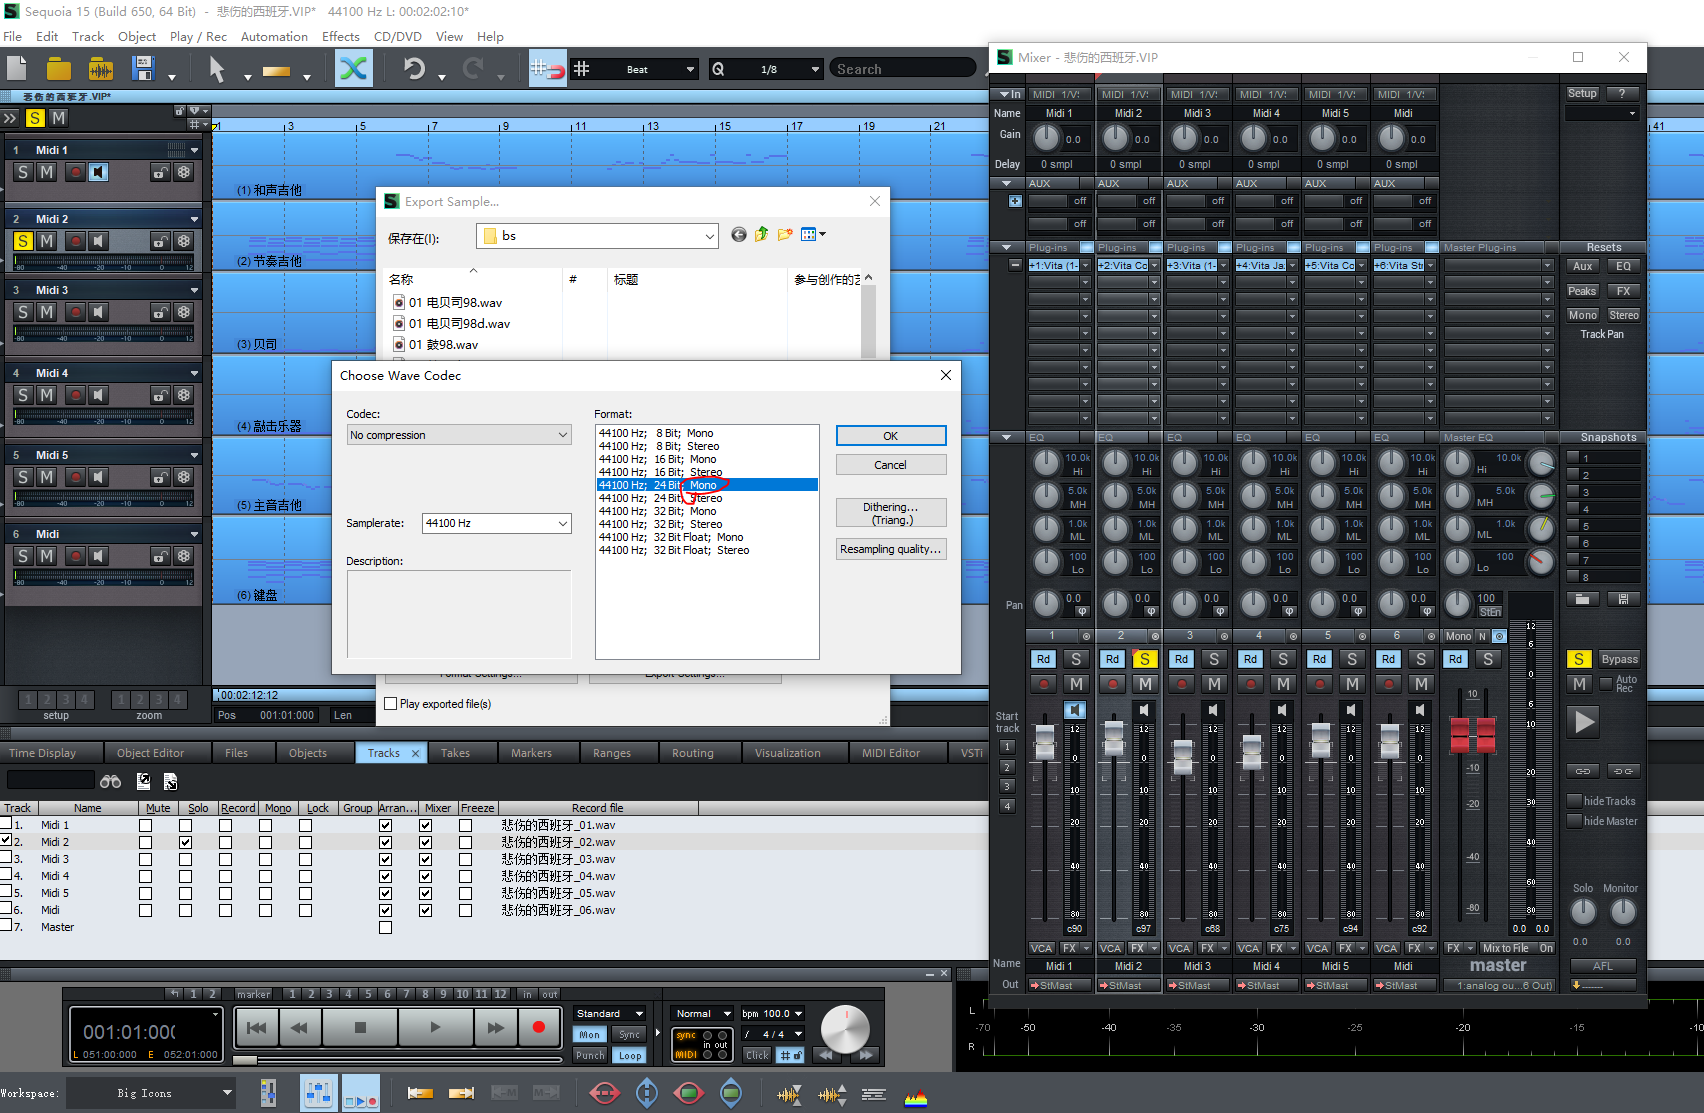1704x1113 pixels.
Task: Click the mixer's large play button
Action: click(1585, 721)
